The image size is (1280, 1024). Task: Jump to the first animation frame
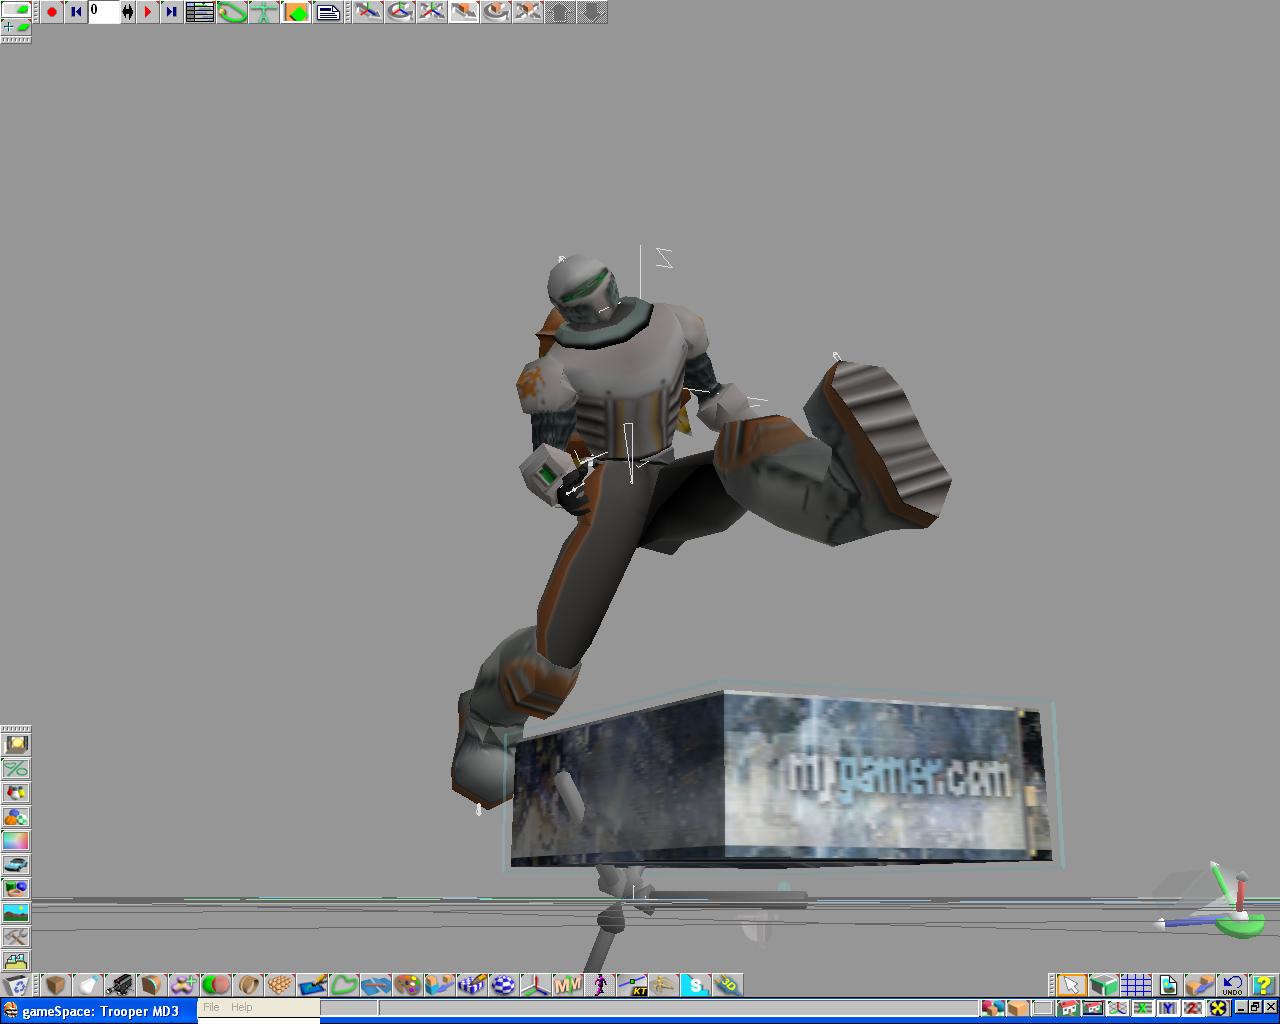[x=76, y=12]
